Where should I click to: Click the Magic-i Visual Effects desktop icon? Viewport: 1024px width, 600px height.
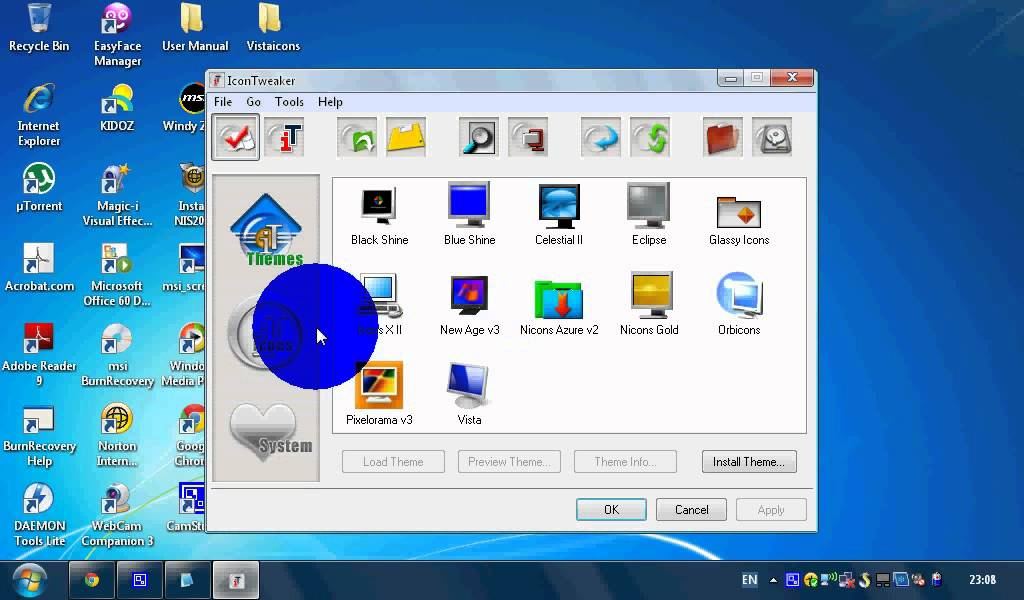point(117,195)
